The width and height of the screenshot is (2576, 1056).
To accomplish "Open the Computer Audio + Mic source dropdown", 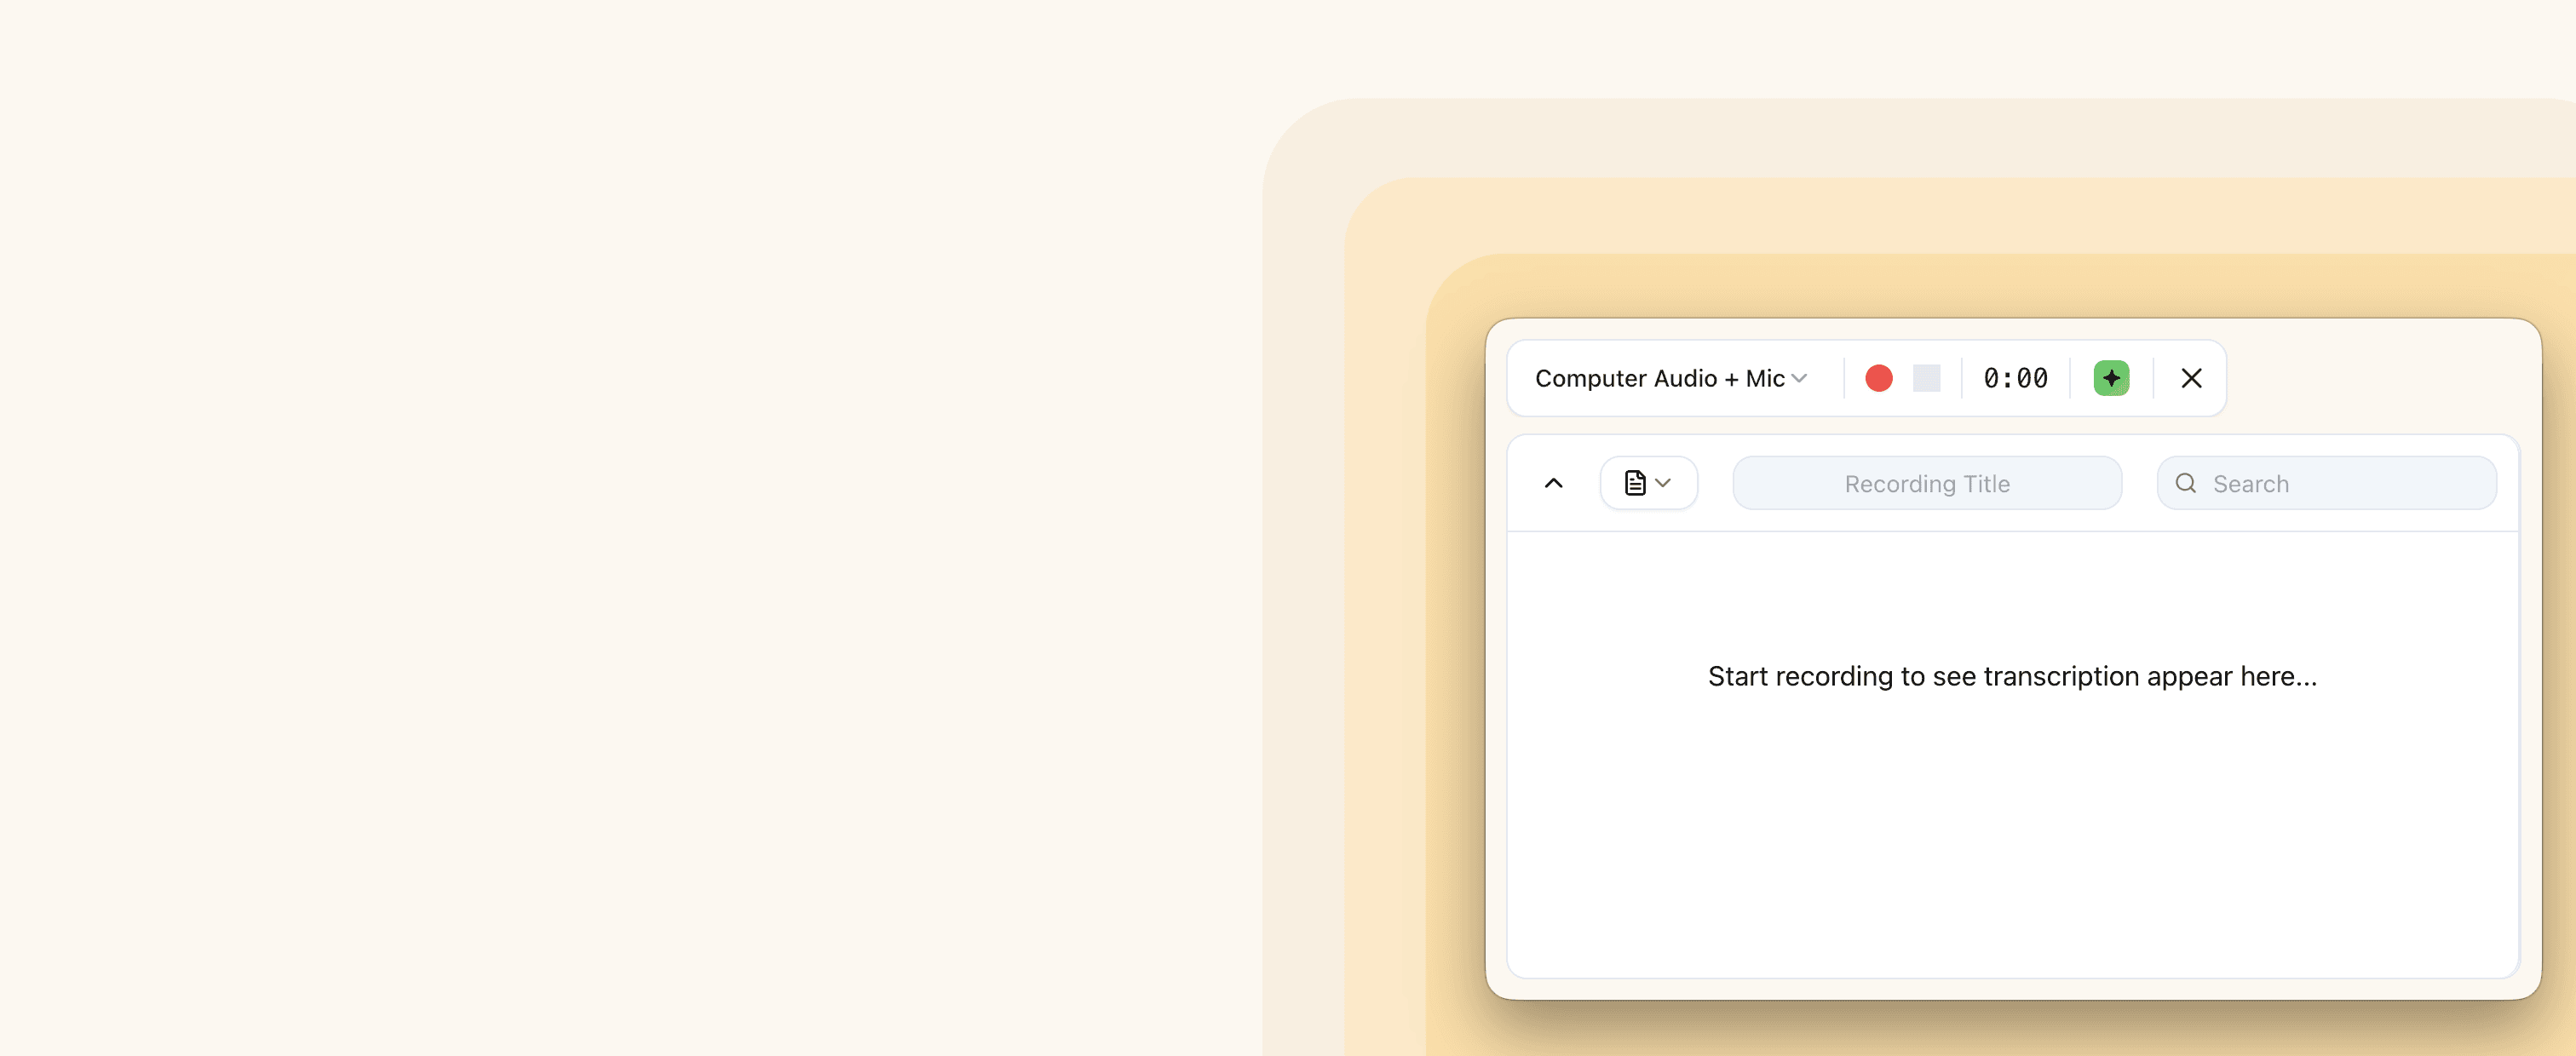I will pos(1671,378).
